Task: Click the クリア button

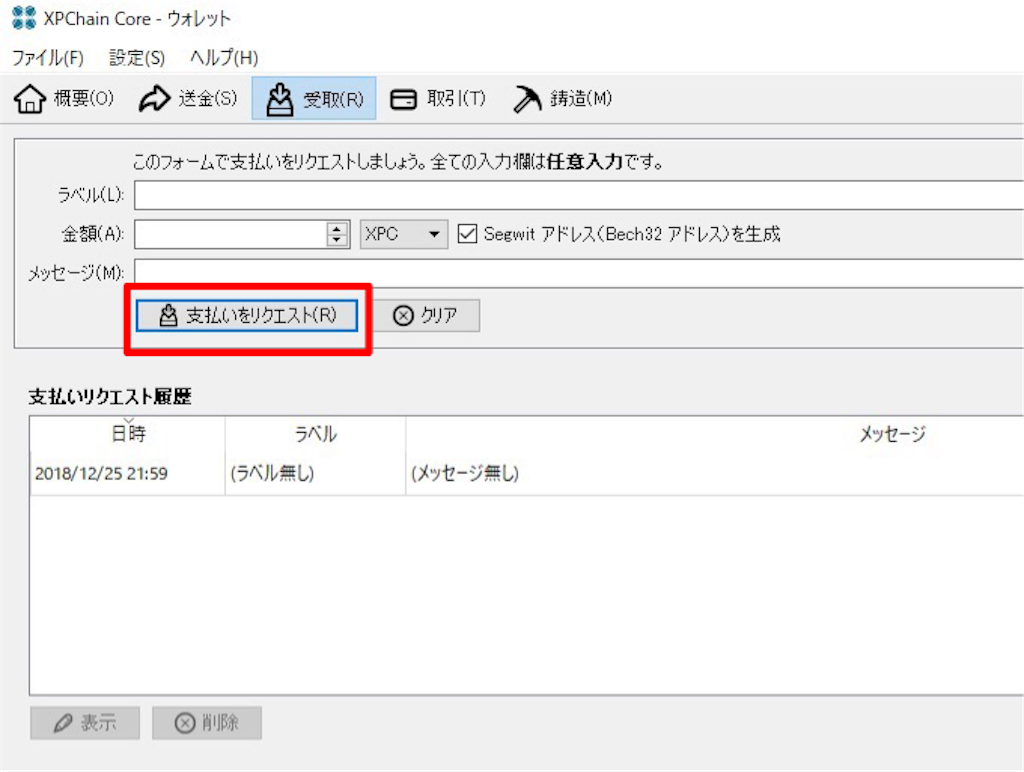Action: click(x=425, y=315)
